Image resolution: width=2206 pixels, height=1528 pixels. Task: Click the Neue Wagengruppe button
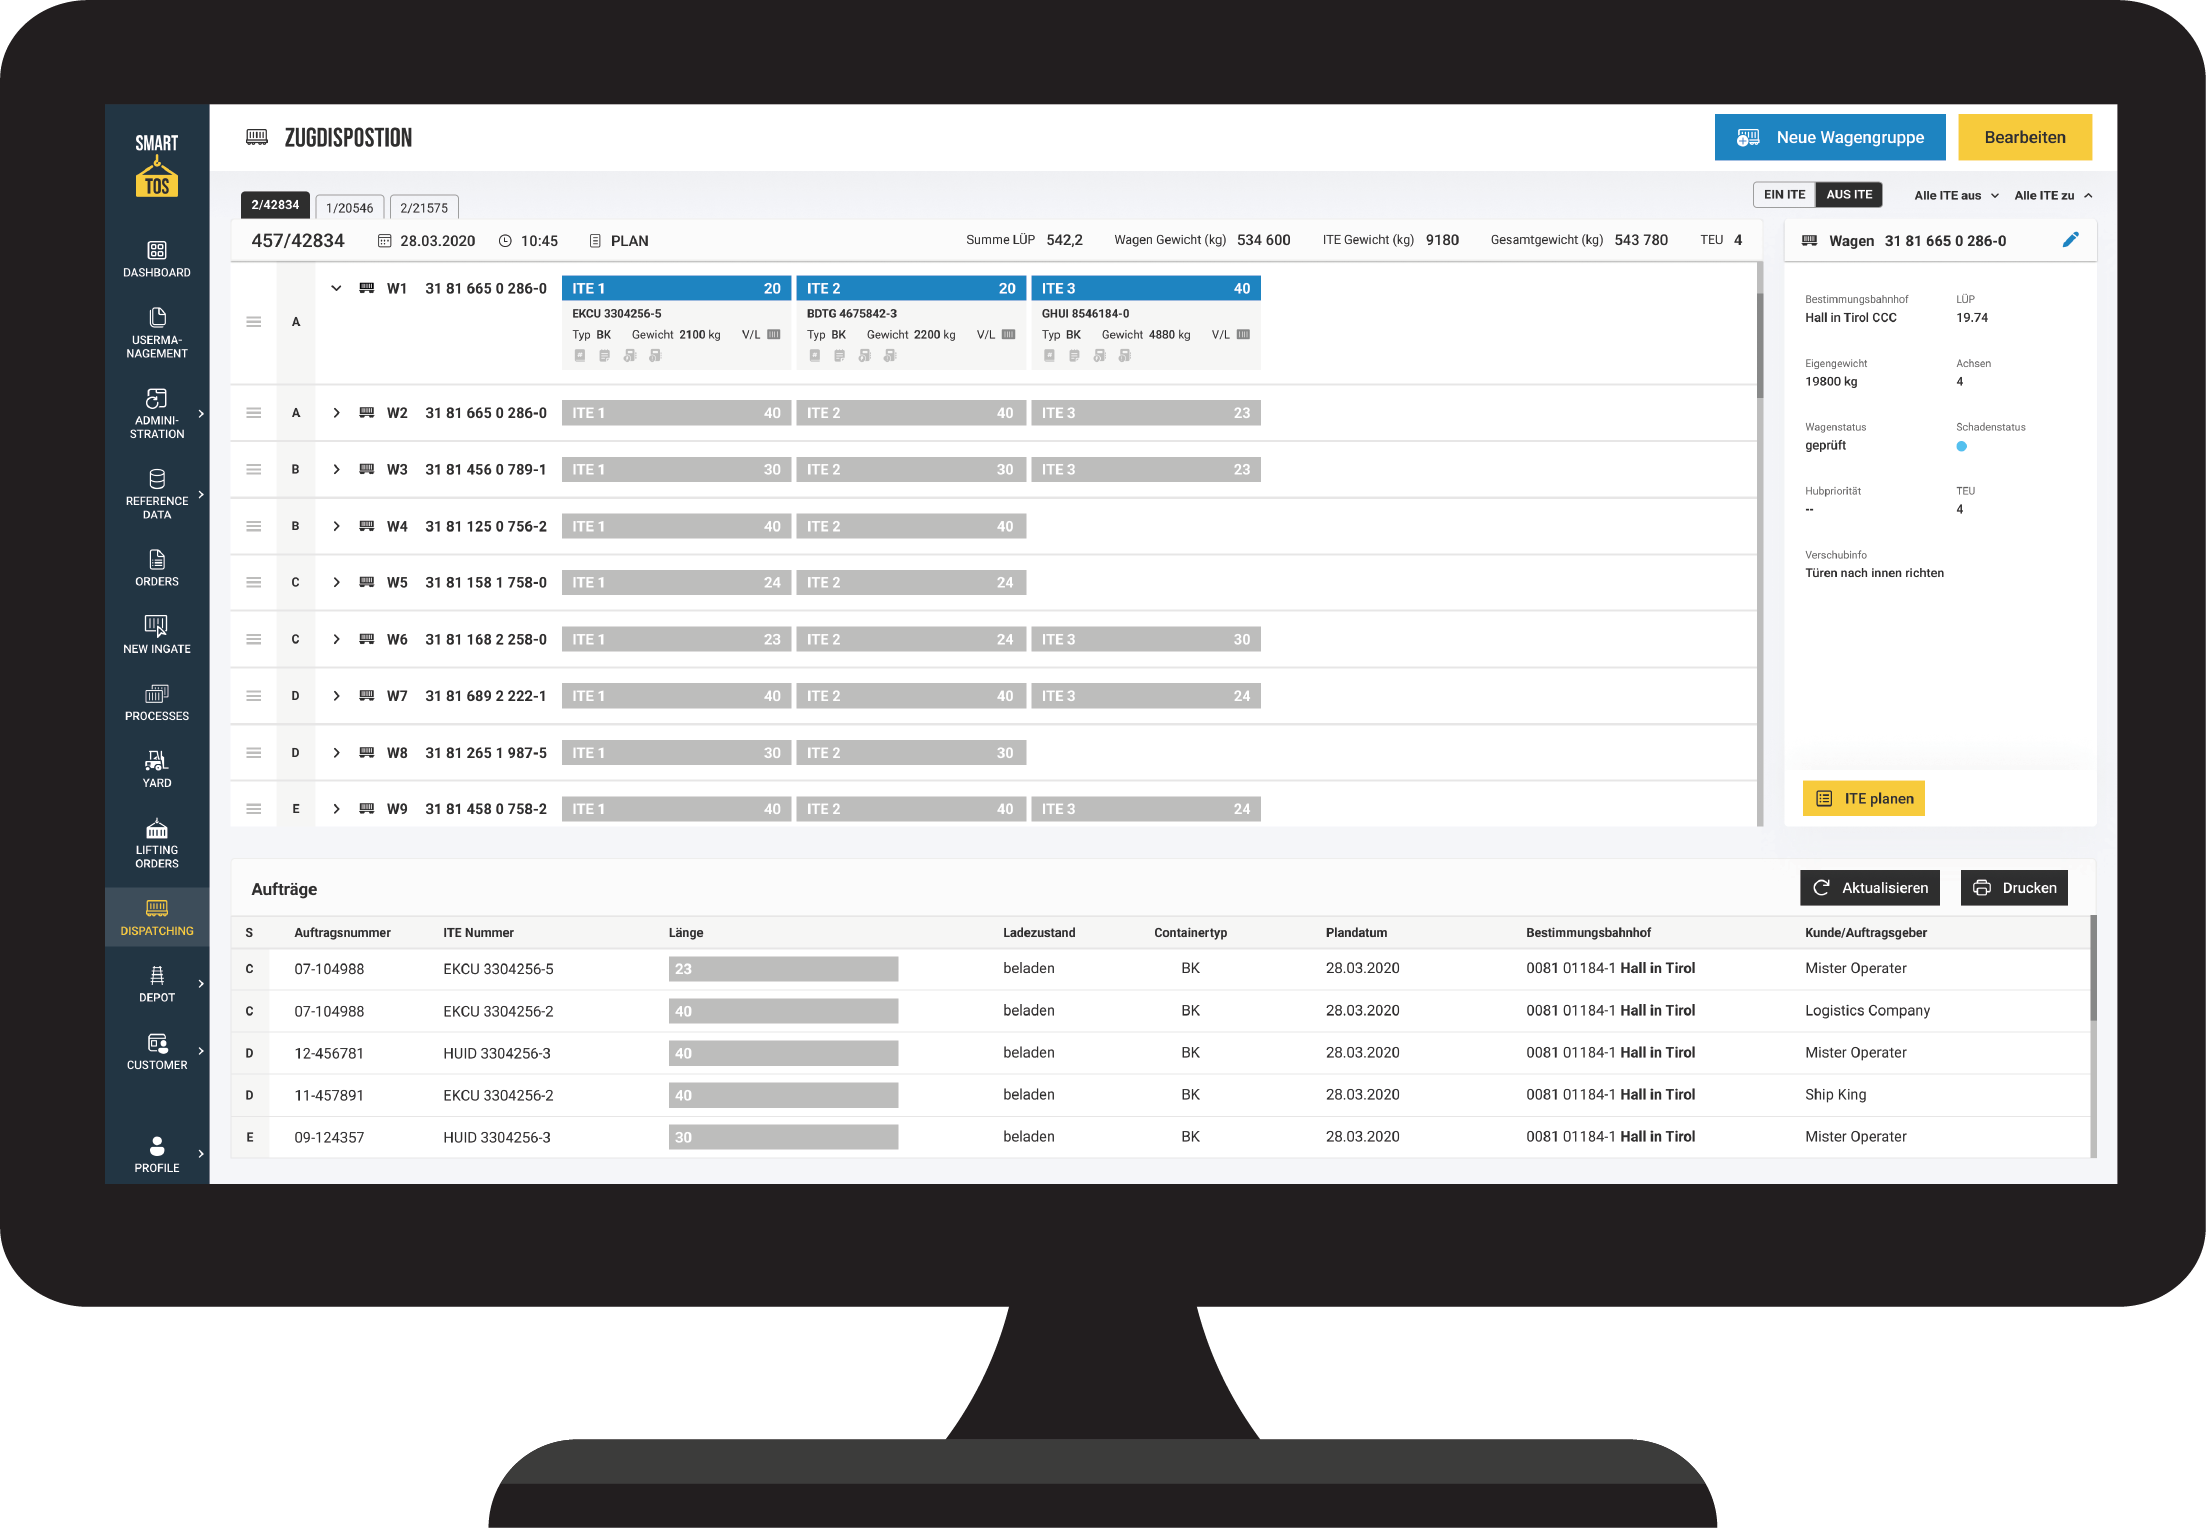pyautogui.click(x=1829, y=138)
